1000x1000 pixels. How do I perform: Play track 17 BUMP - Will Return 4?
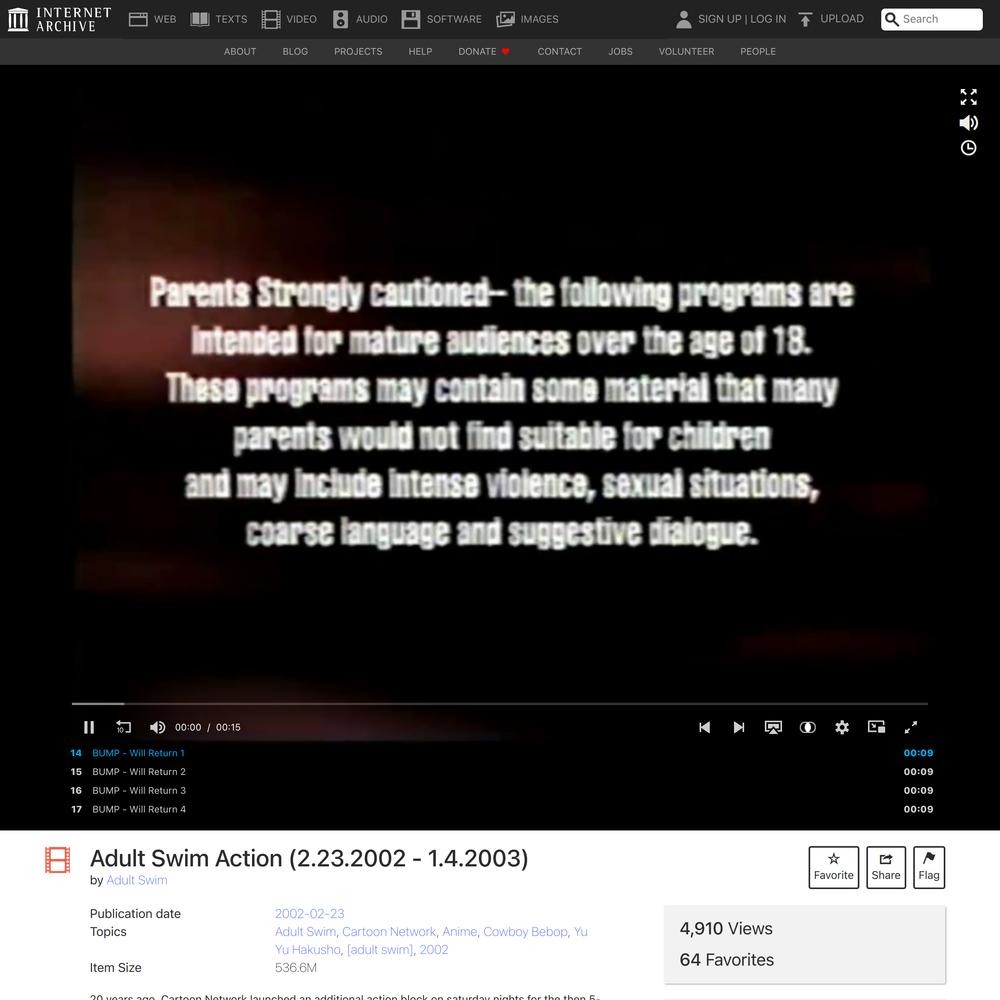coord(501,809)
